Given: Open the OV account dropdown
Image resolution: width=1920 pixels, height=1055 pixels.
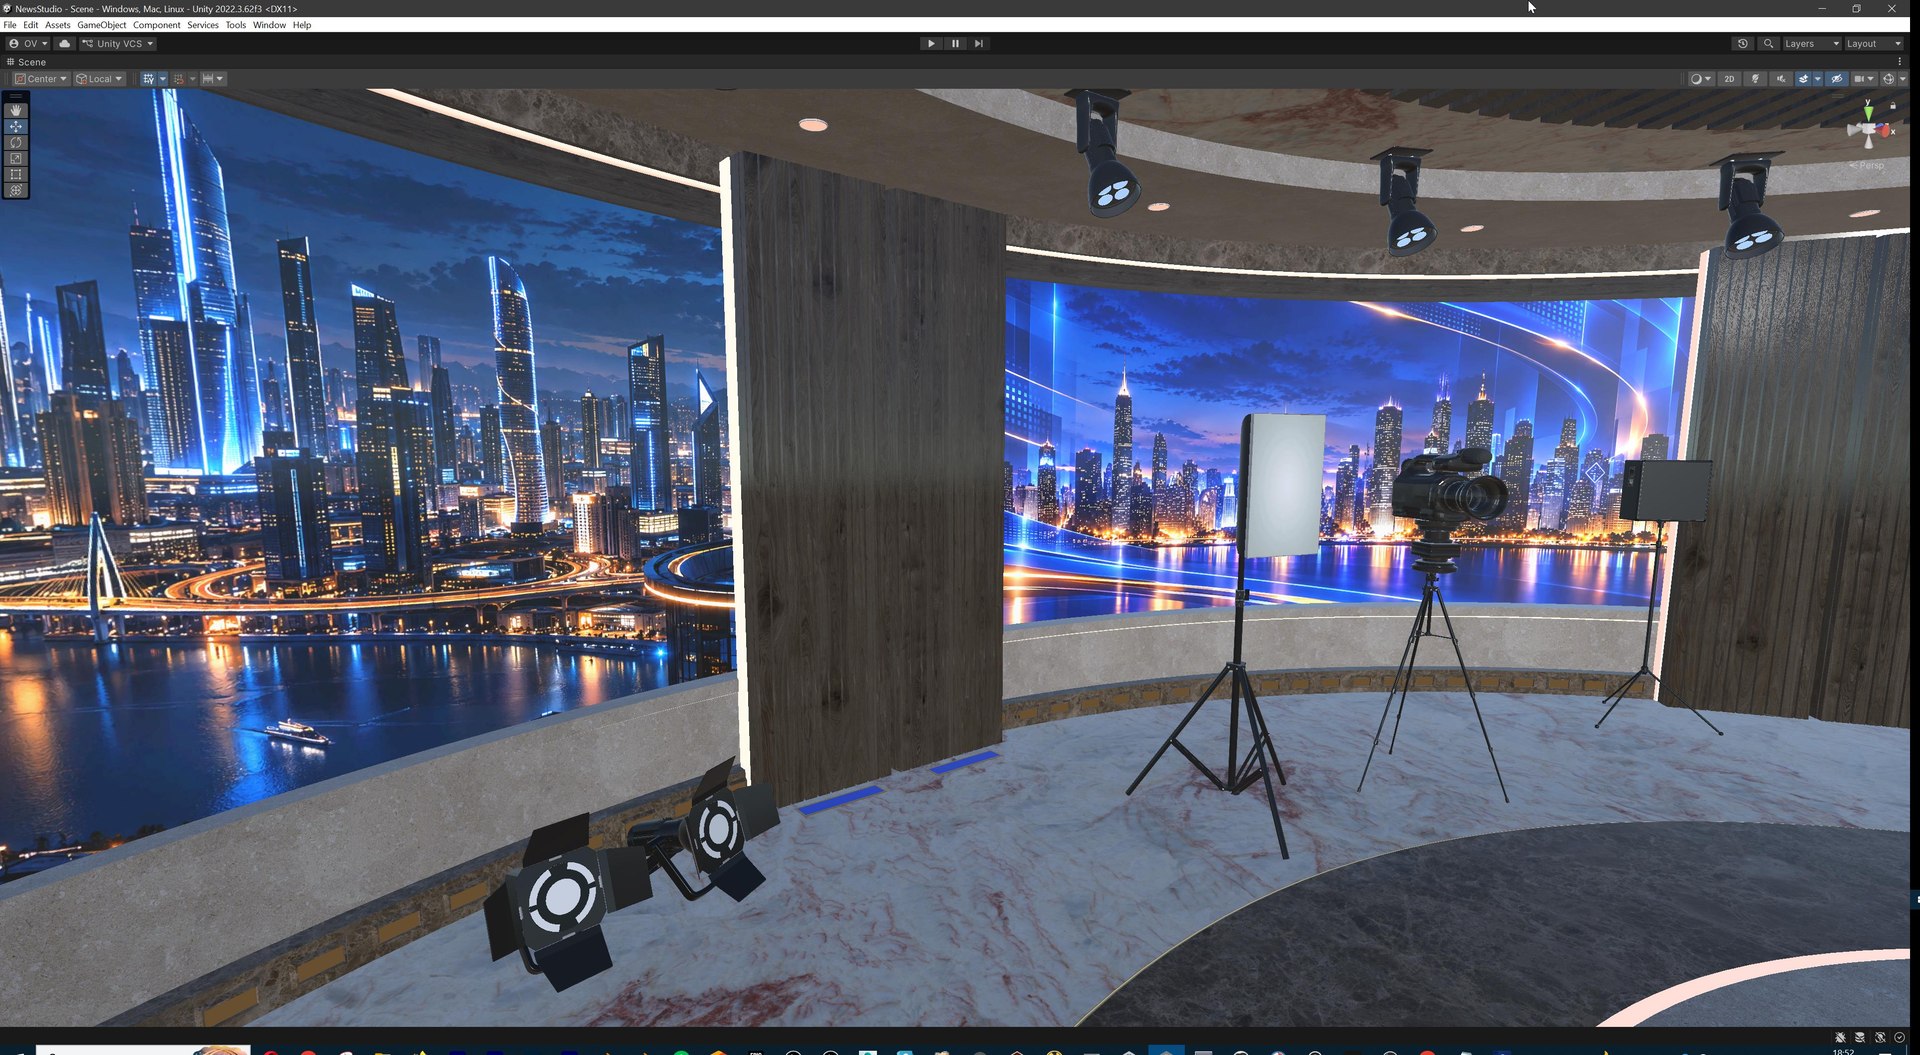Looking at the screenshot, I should pos(28,44).
